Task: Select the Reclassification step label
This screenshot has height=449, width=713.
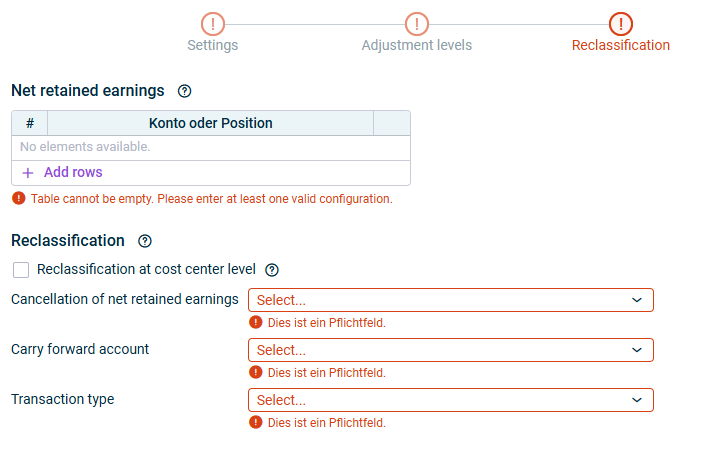Action: tap(621, 45)
